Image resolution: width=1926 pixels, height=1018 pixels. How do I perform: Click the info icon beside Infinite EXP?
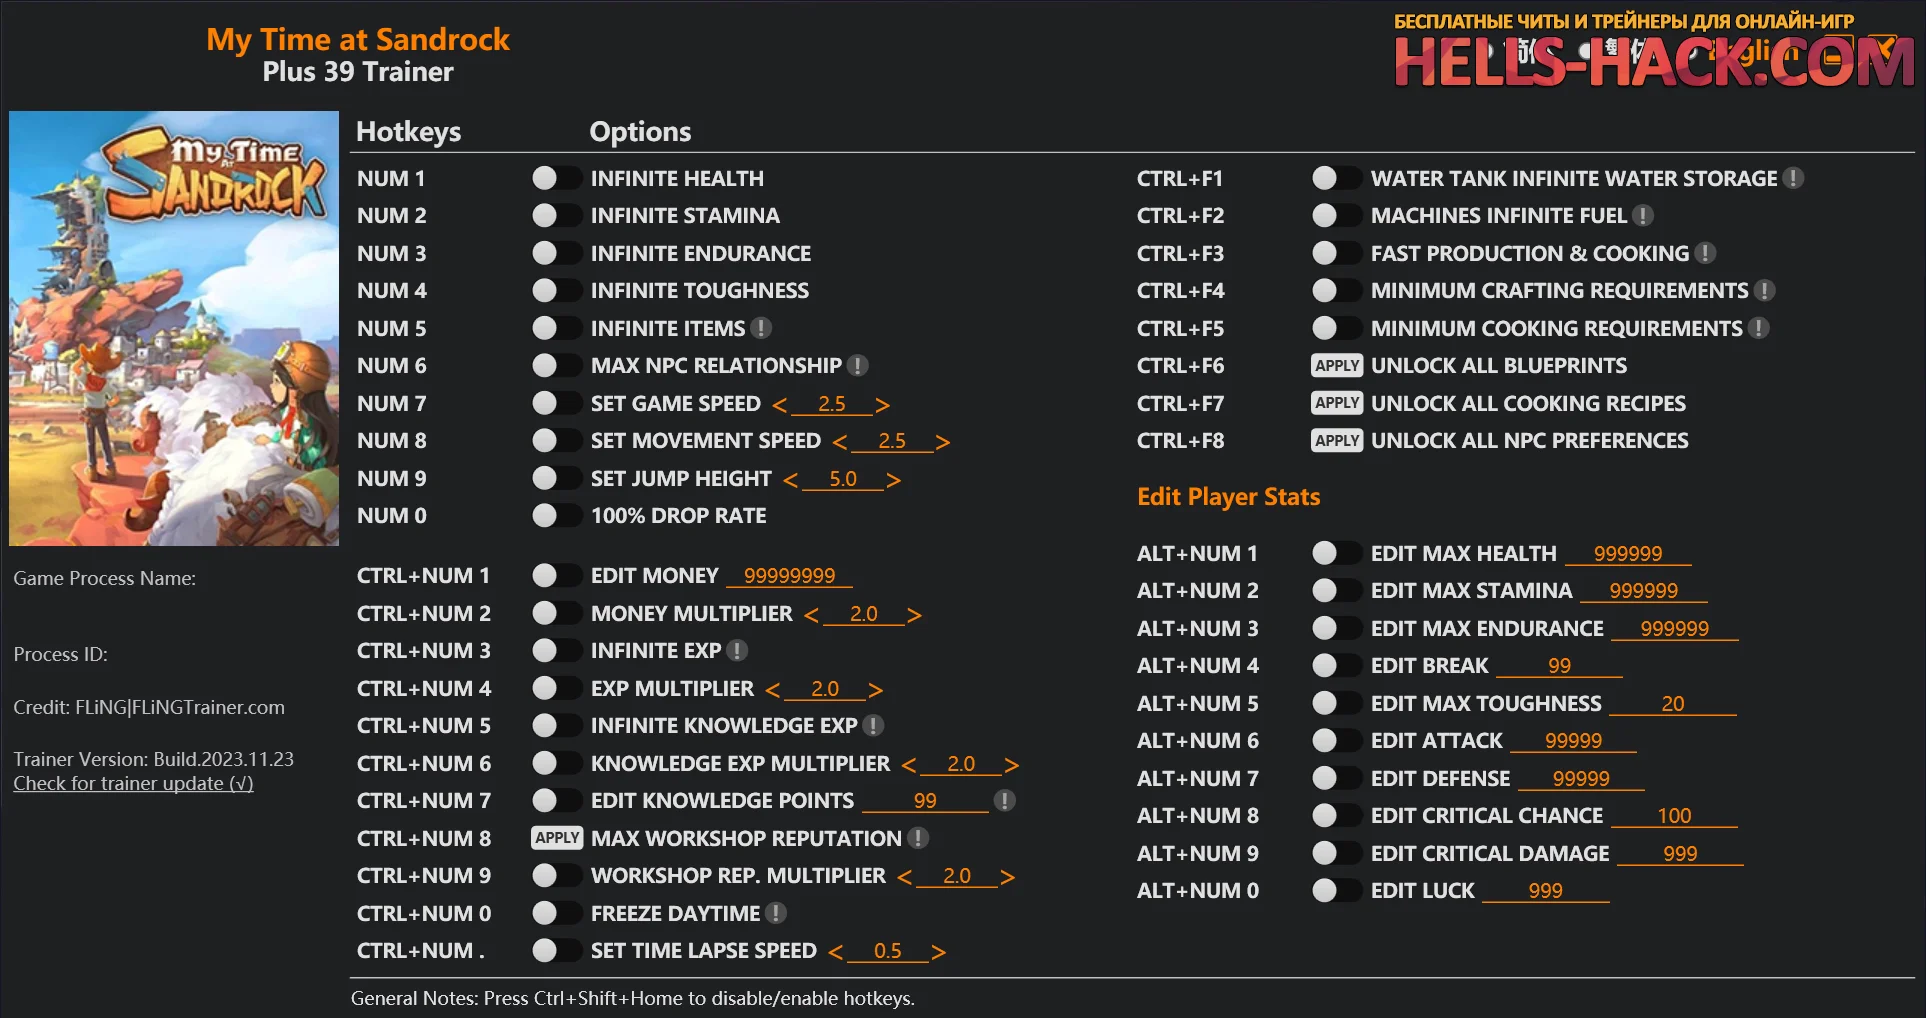(x=737, y=651)
